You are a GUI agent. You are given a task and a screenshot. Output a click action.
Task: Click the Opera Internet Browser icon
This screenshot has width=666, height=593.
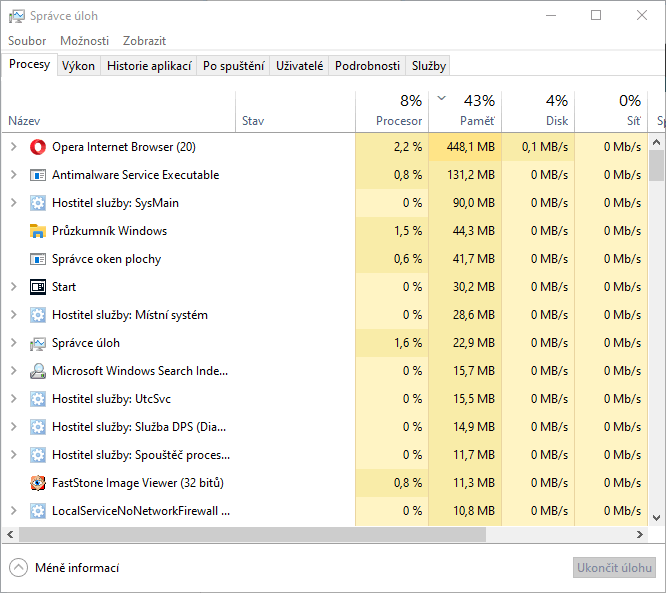(38, 147)
